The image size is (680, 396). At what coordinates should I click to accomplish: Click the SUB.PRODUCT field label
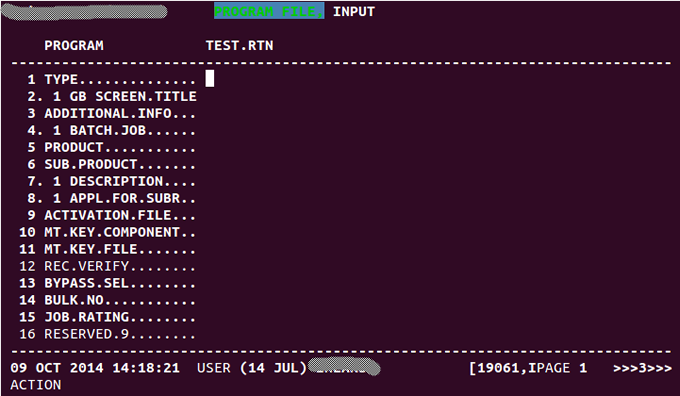[x=91, y=164]
